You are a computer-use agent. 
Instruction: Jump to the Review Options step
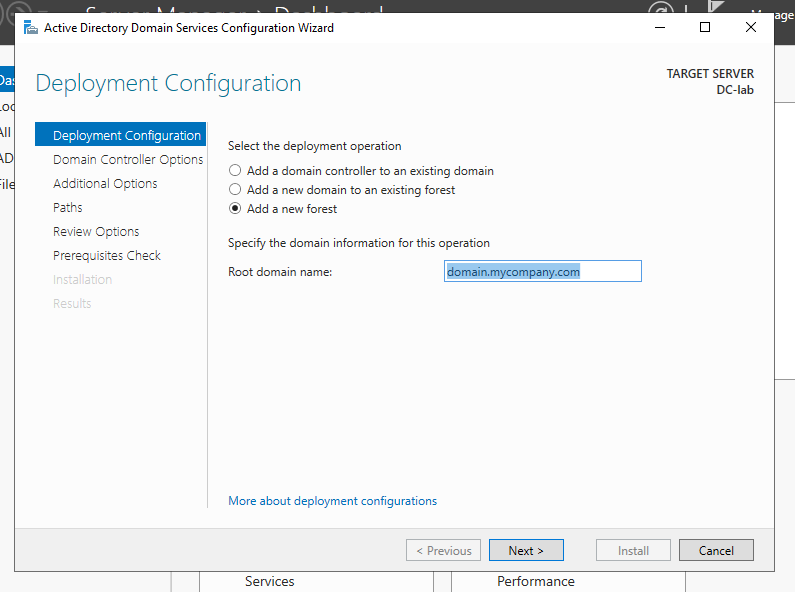pos(96,232)
